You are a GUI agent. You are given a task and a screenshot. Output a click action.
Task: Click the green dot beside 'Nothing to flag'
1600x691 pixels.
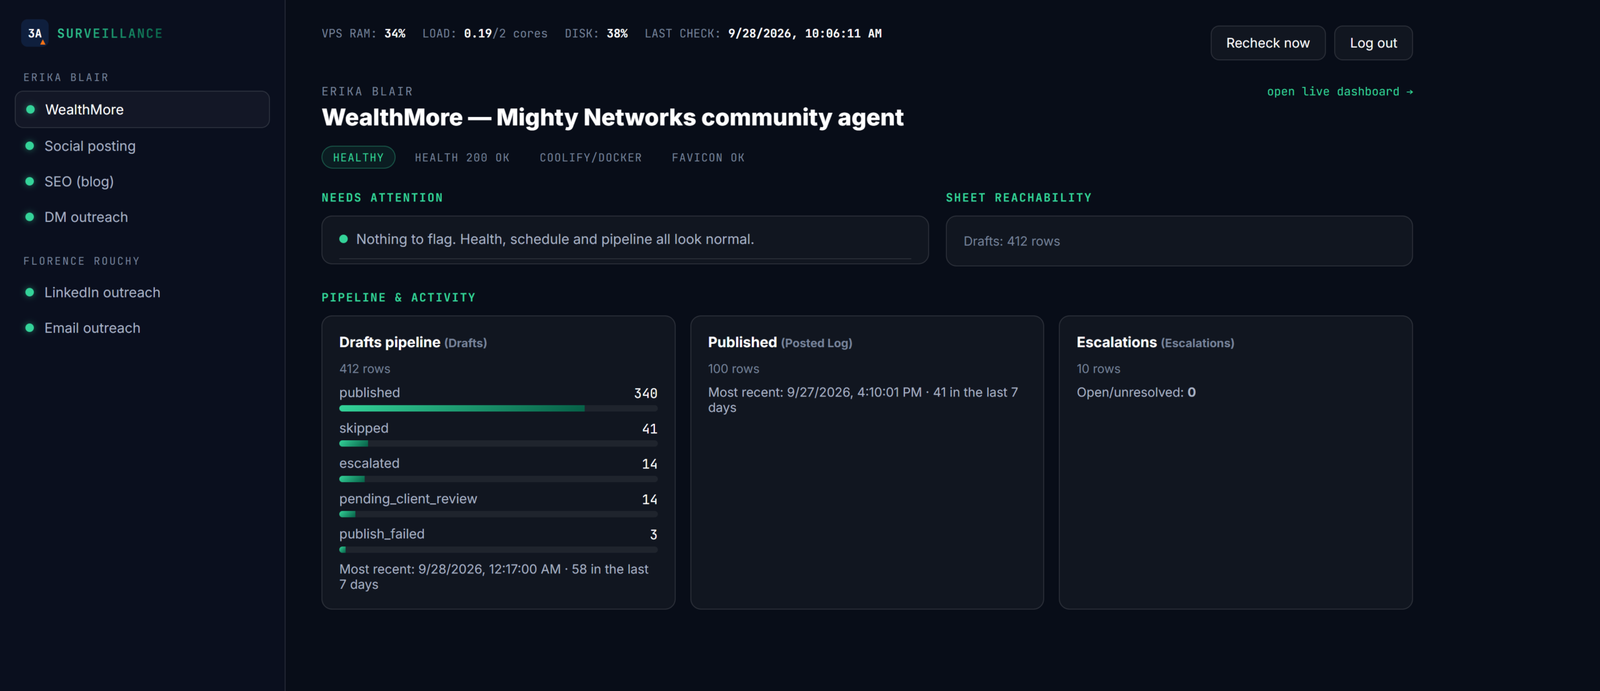344,239
